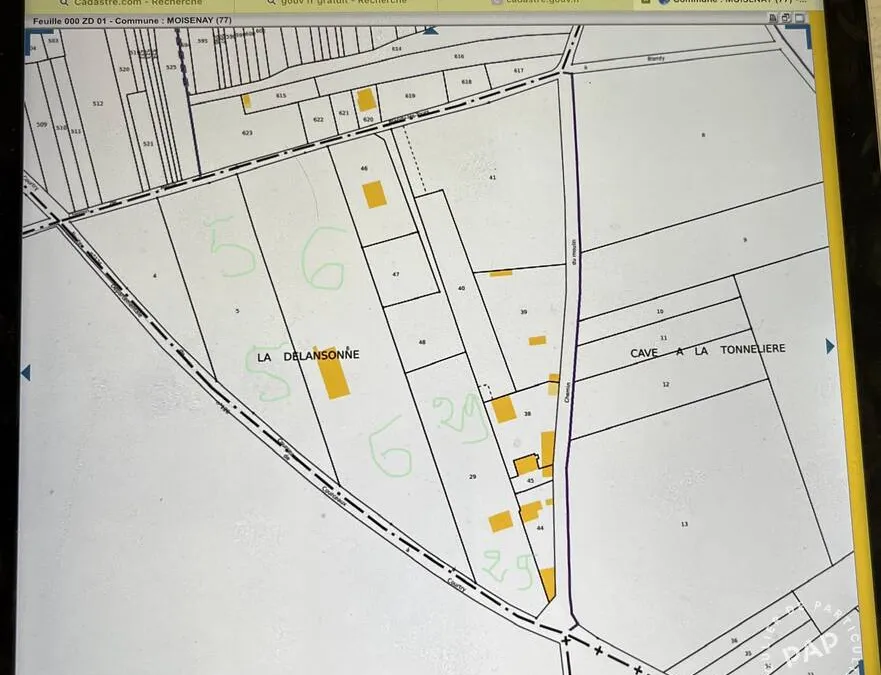881x675 pixels.
Task: Switch to the Cadastre.com - Recherche browser tab
Action: (132, 3)
